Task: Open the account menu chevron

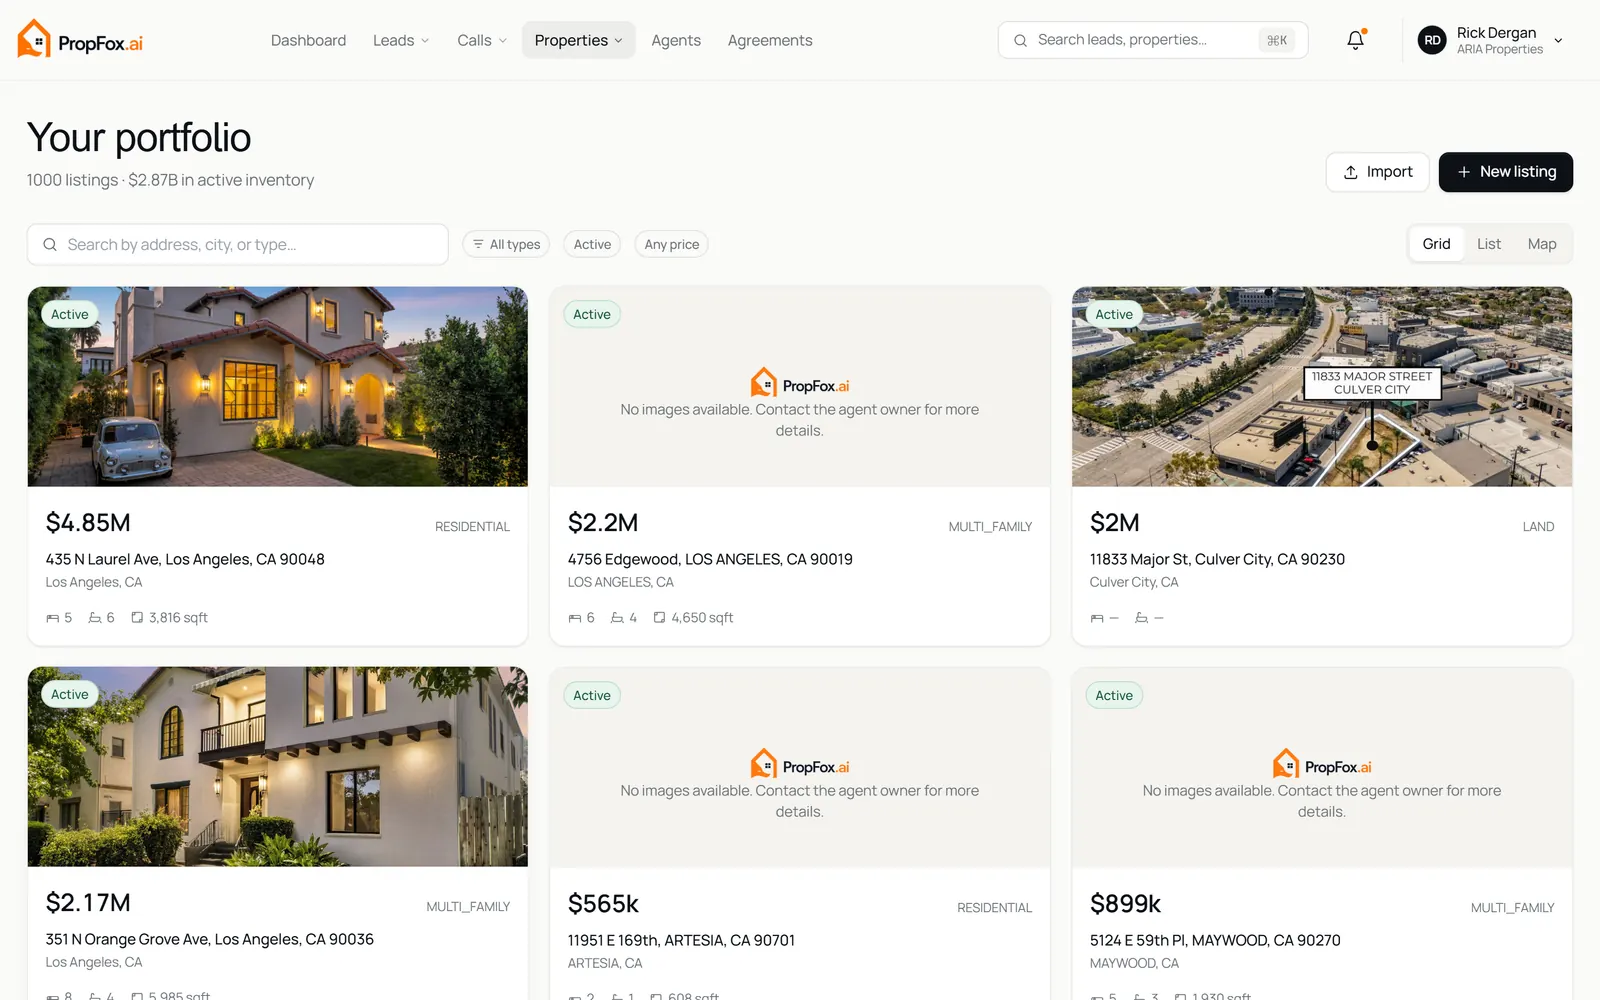Action: pyautogui.click(x=1558, y=41)
